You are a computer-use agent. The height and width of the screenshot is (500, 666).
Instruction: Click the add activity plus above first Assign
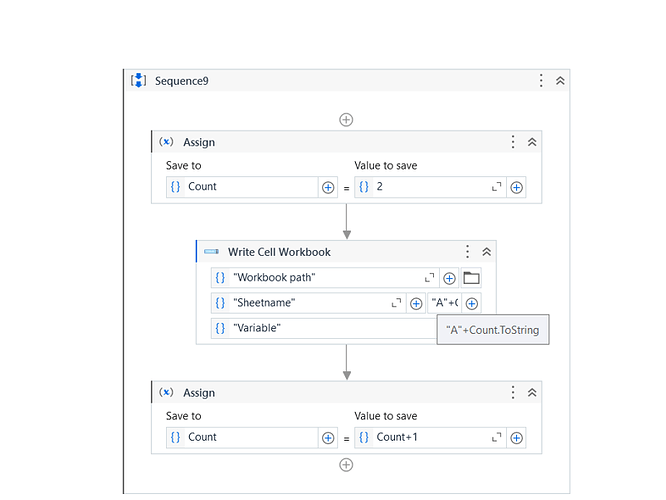point(346,120)
